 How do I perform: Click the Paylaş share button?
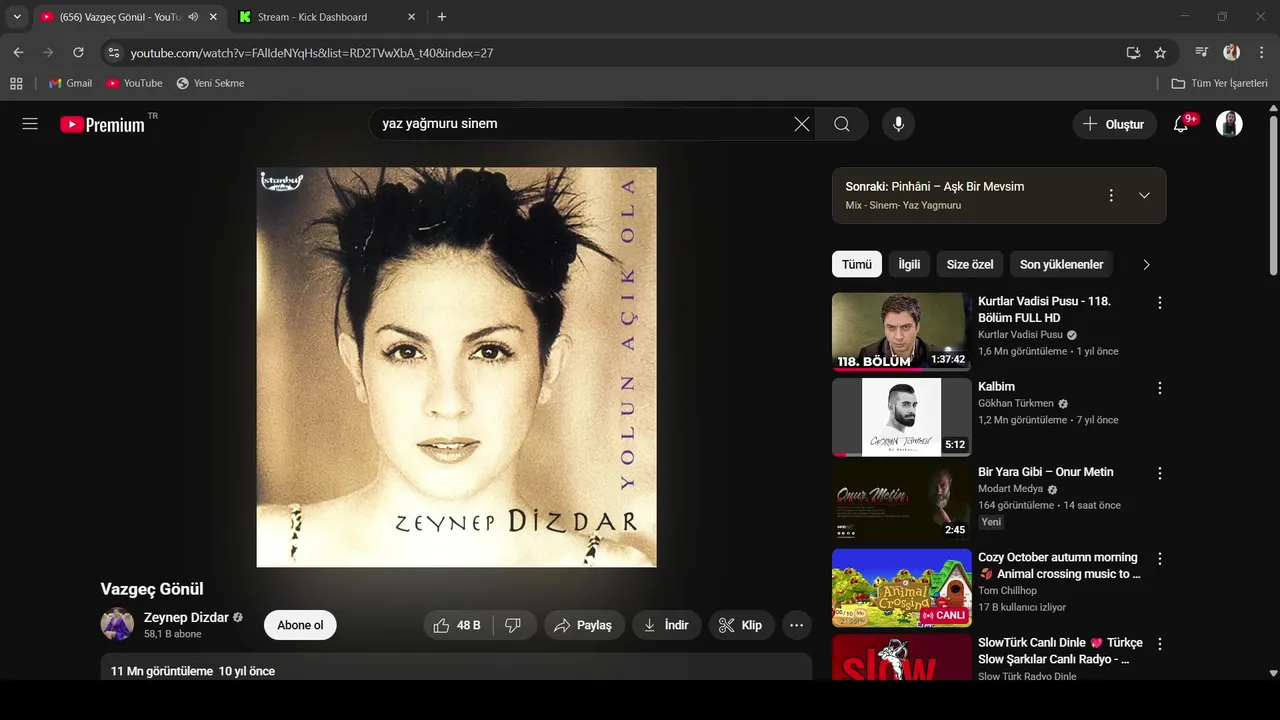[x=584, y=625]
